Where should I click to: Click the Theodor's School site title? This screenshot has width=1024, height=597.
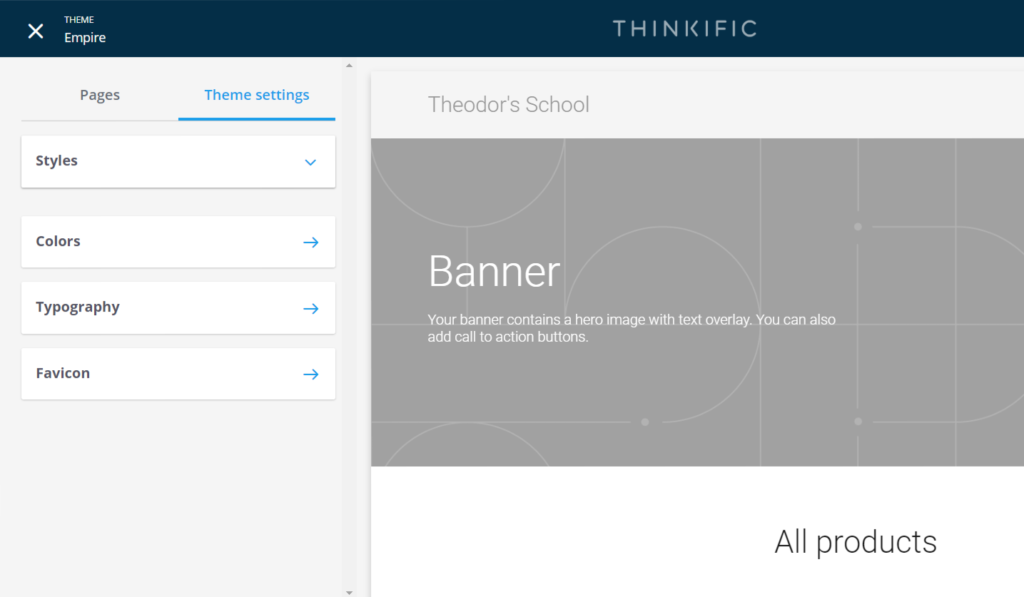(508, 104)
